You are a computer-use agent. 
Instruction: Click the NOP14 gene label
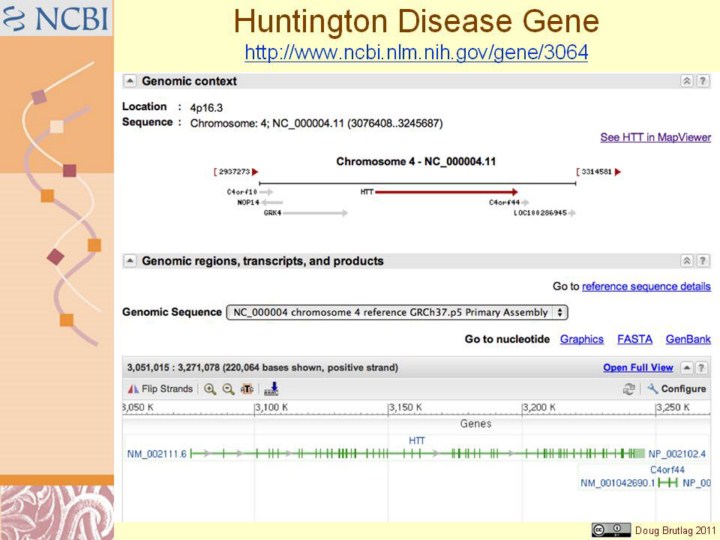[x=248, y=202]
